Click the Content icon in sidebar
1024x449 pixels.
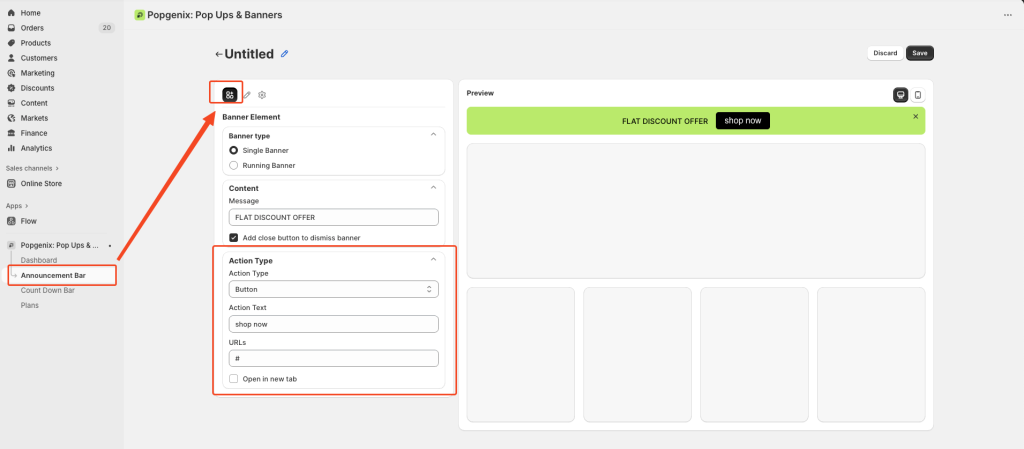11,103
